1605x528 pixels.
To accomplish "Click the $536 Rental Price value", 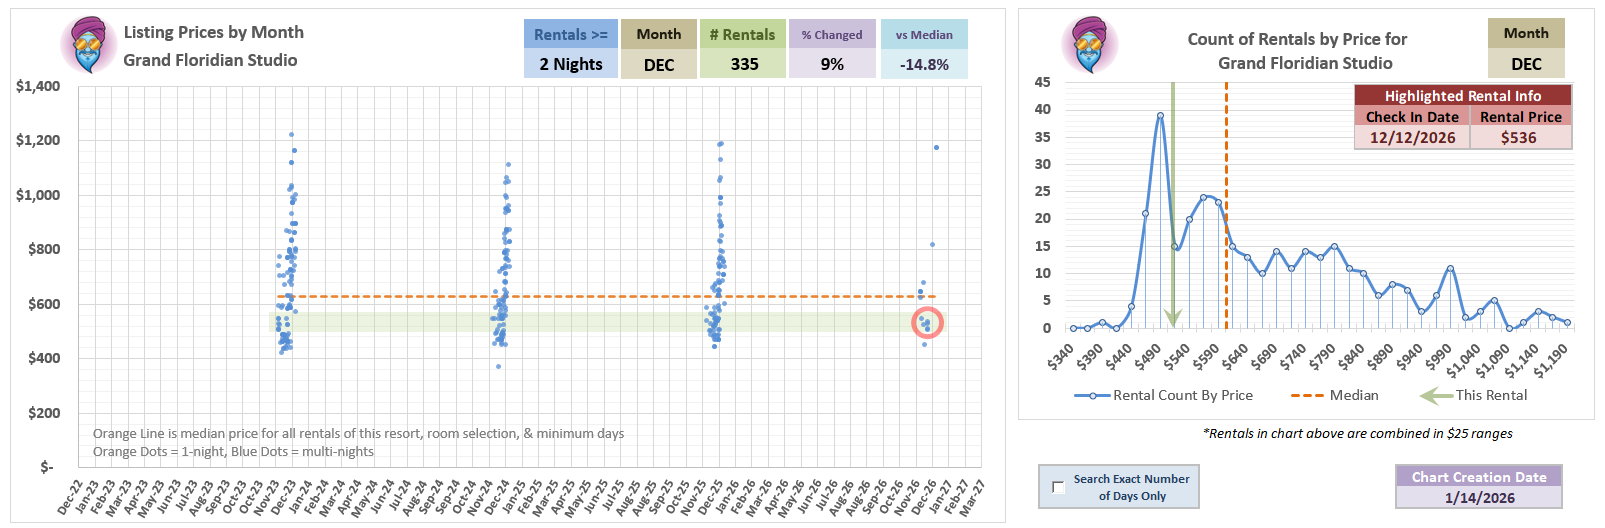I will point(1519,138).
